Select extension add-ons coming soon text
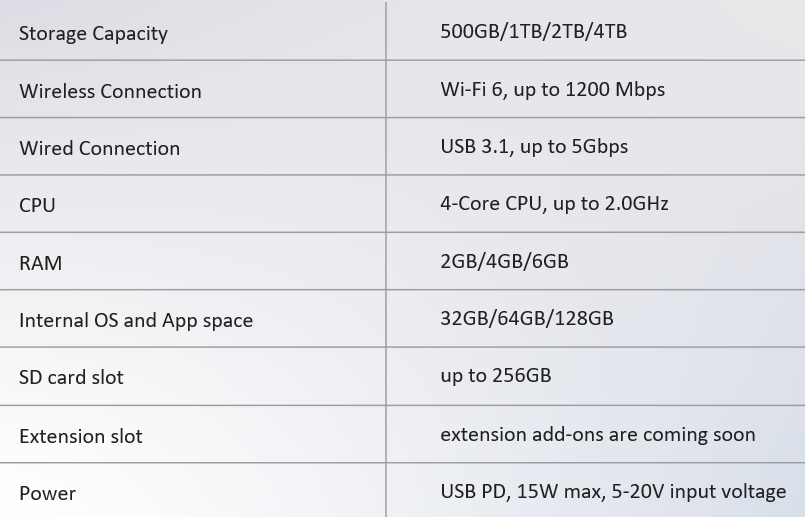Screen dimensions: 805x517 (597, 434)
